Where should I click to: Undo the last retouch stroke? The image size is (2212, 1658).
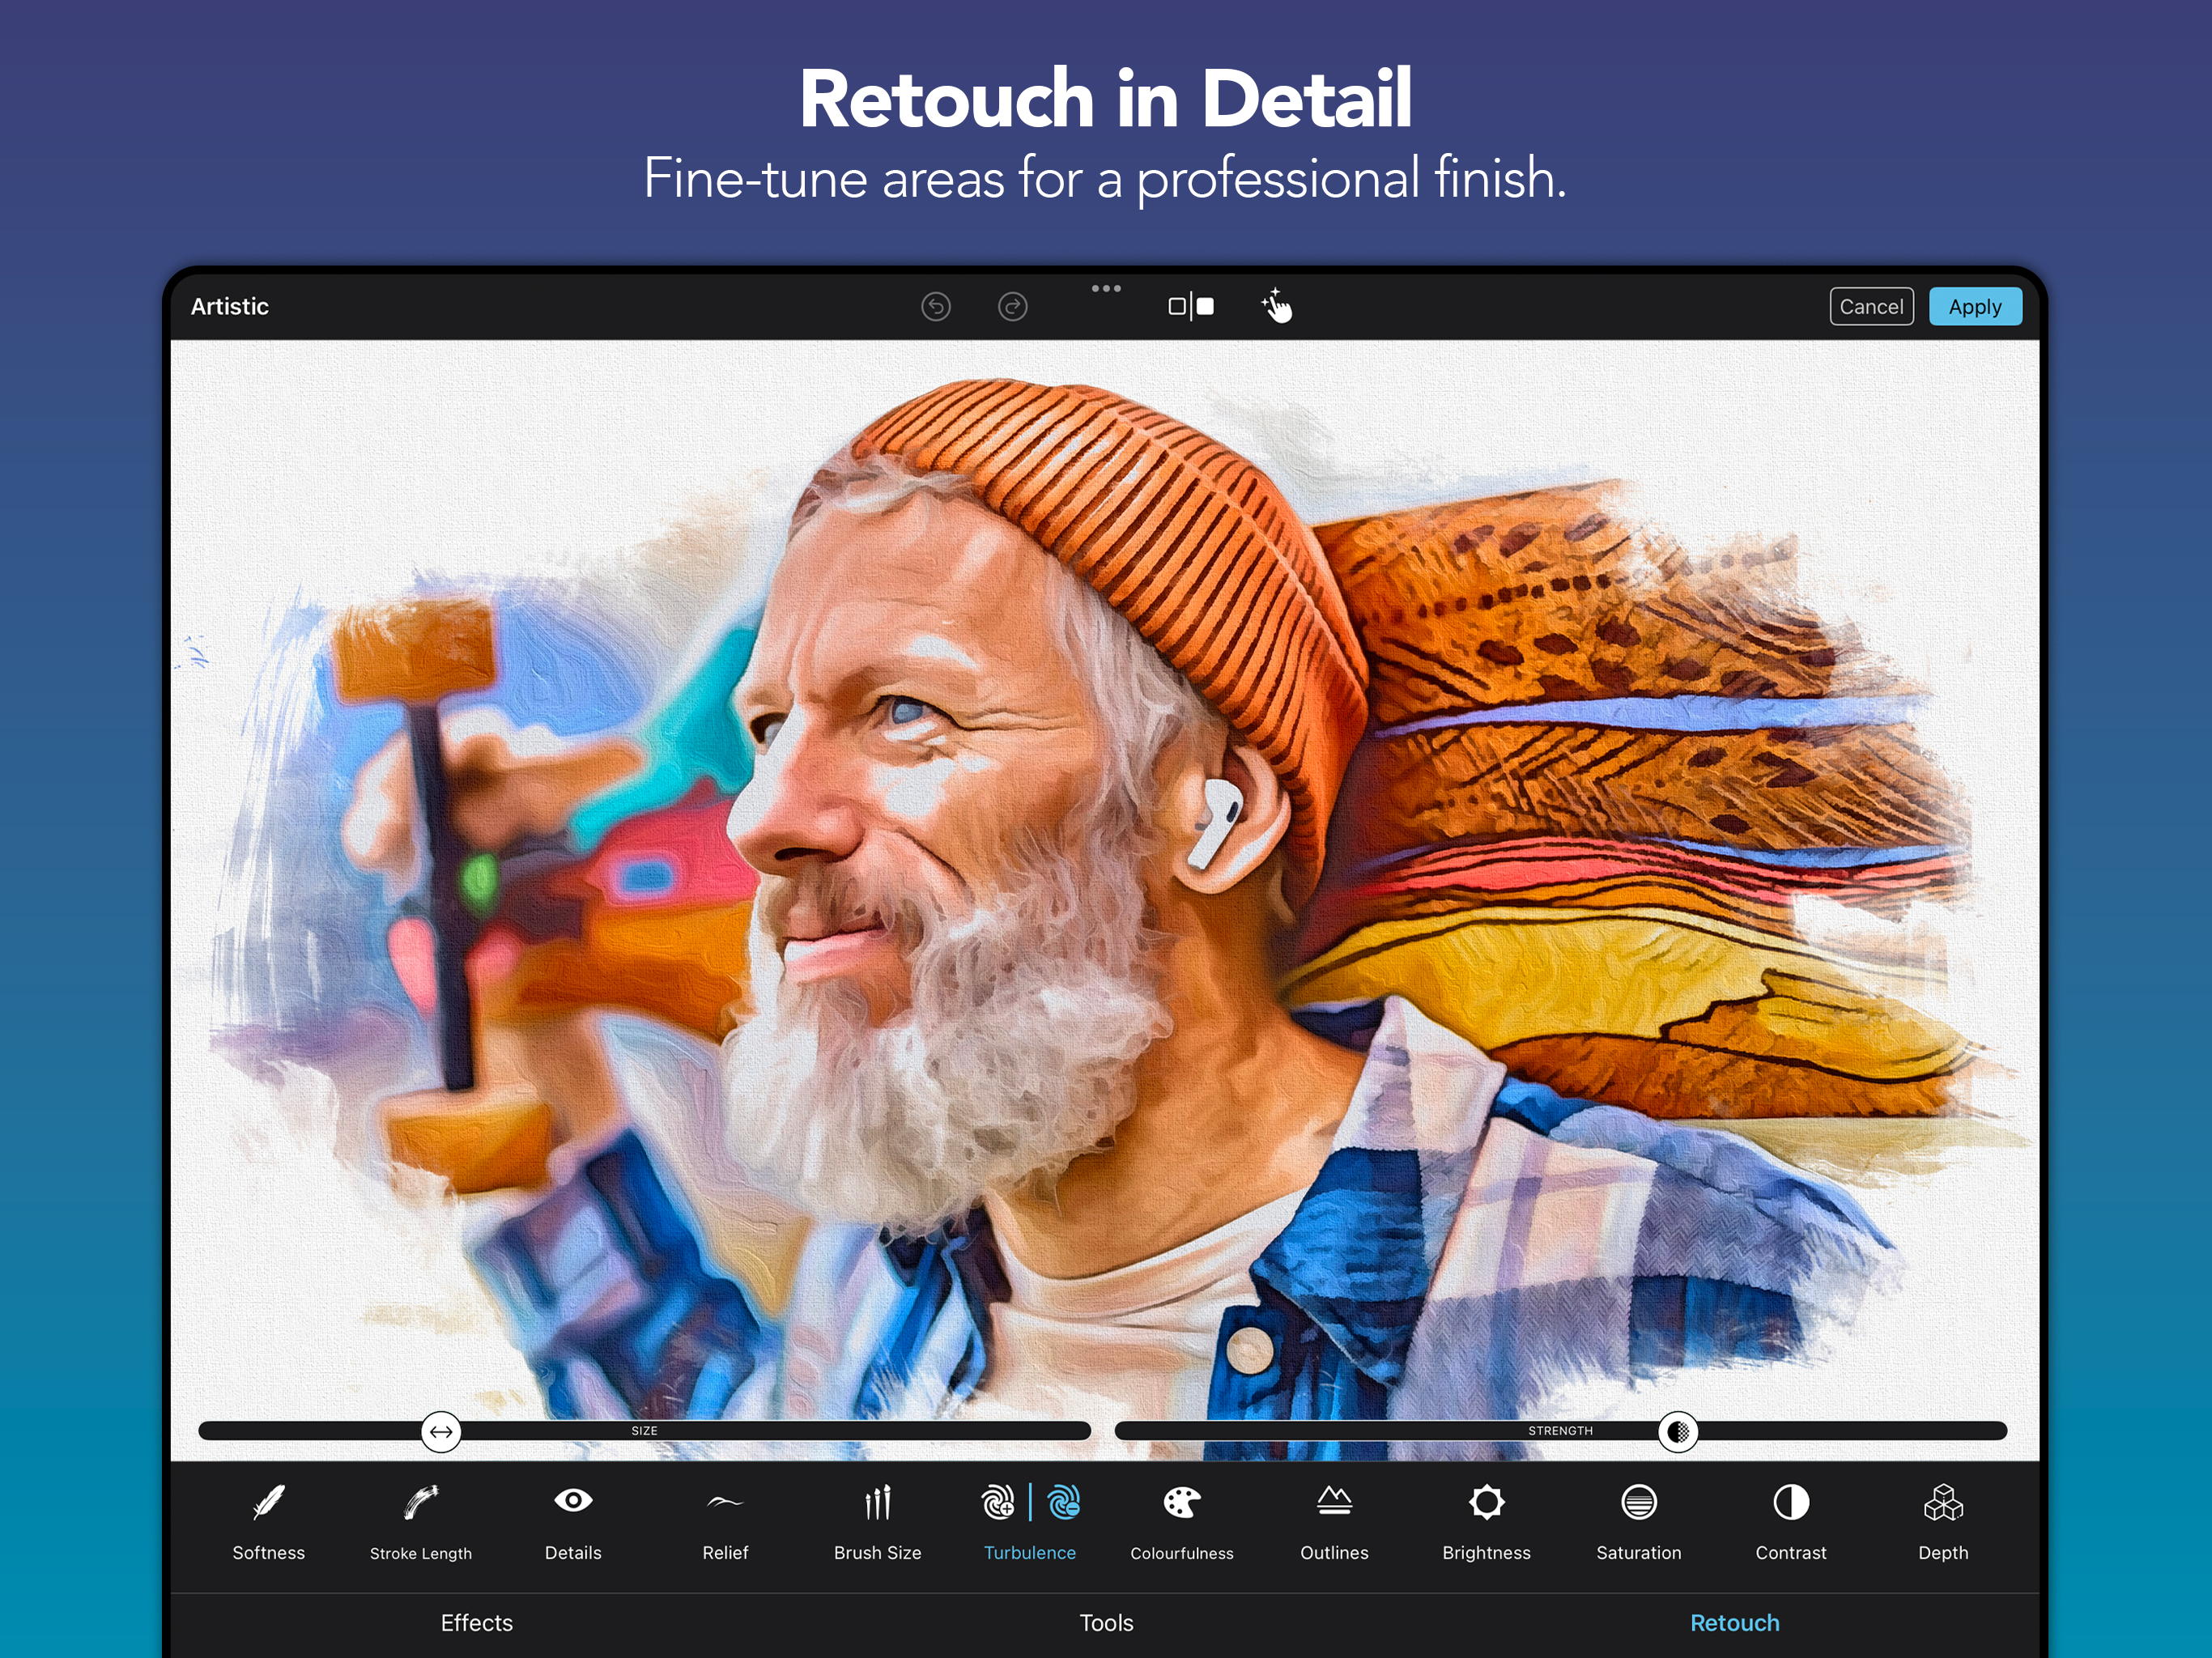tap(936, 306)
